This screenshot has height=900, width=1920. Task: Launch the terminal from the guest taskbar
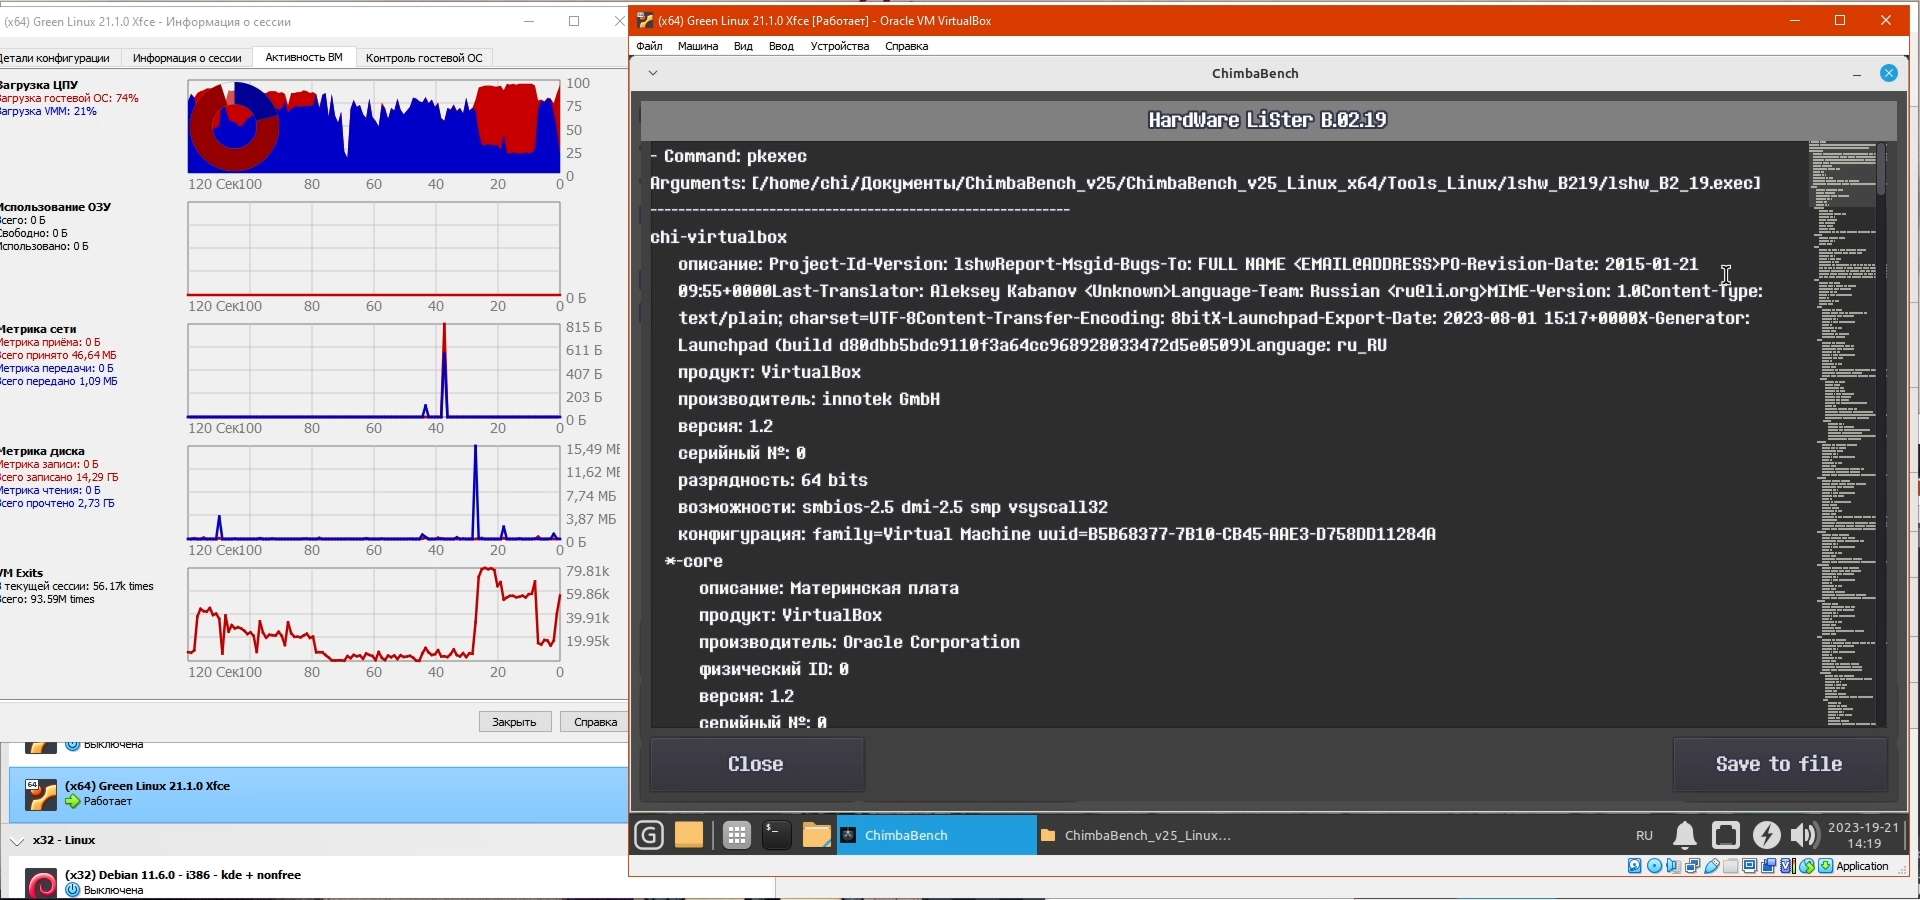[777, 835]
